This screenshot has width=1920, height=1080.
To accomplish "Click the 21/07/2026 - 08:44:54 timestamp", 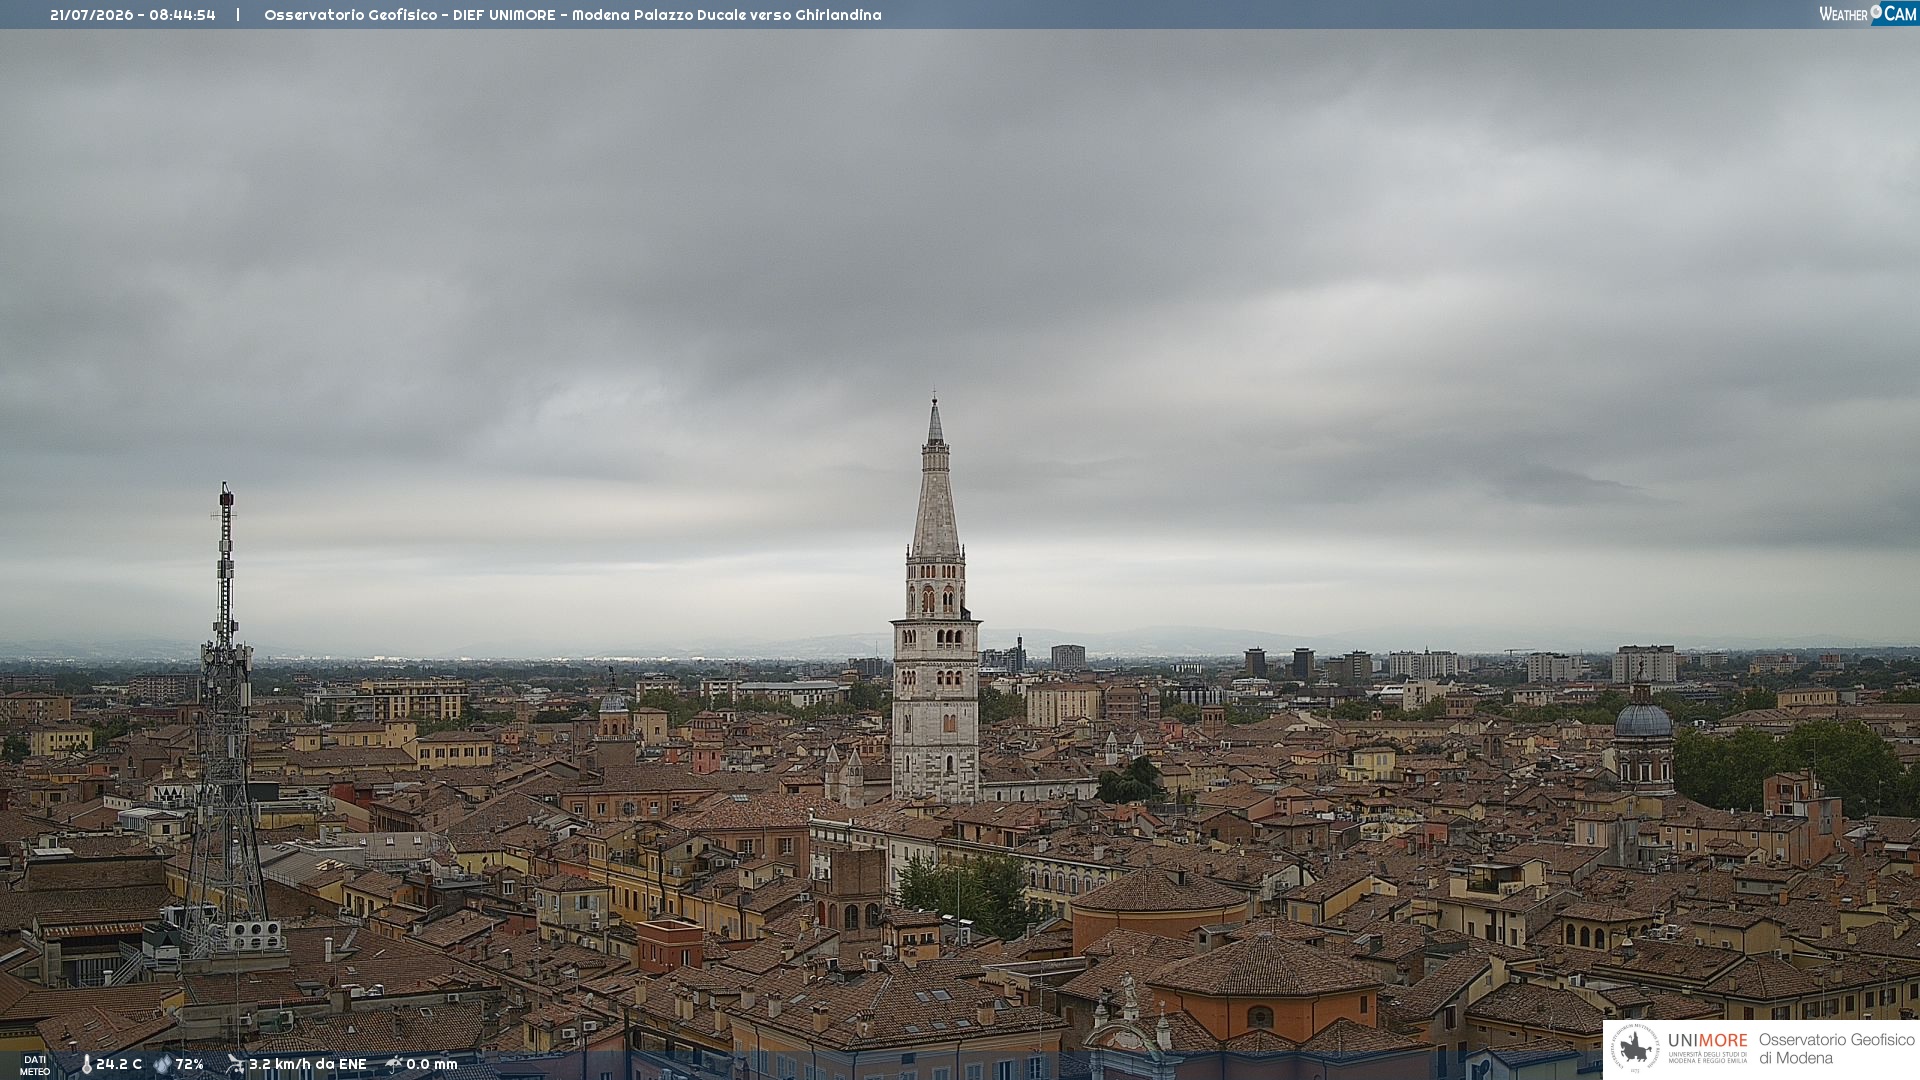I will point(133,15).
